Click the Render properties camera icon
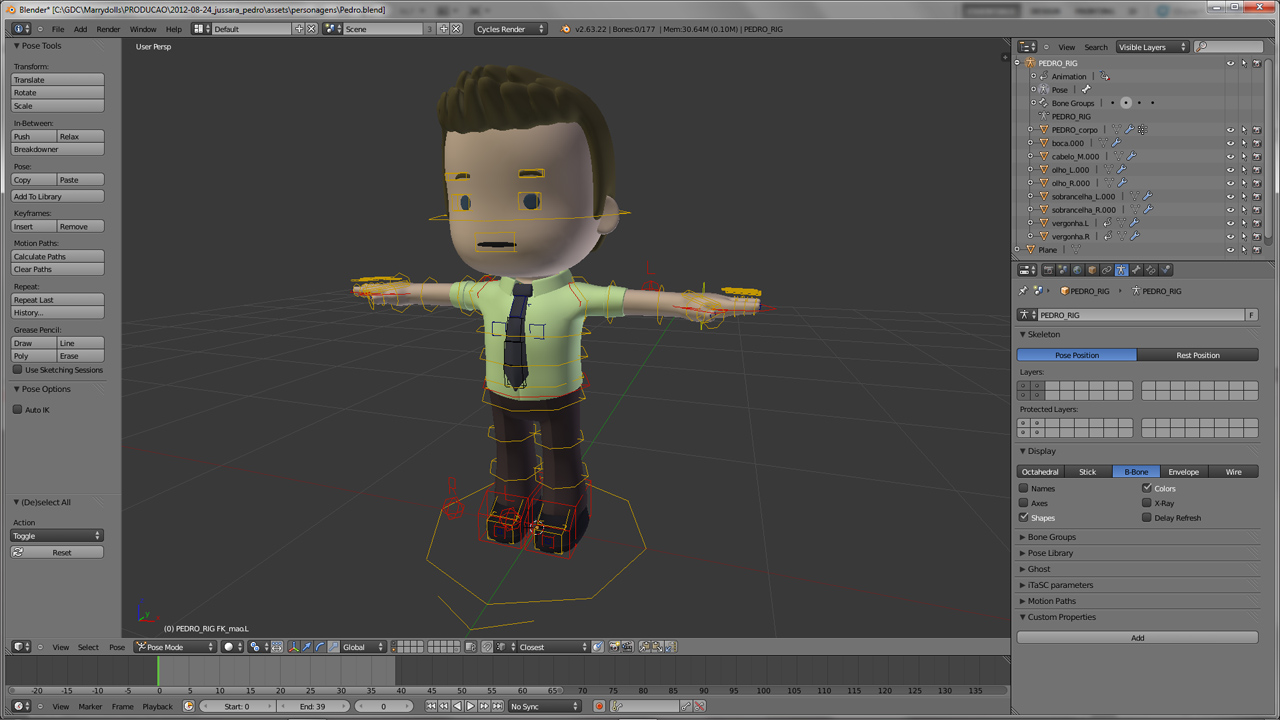The height and width of the screenshot is (720, 1280). click(x=1048, y=270)
